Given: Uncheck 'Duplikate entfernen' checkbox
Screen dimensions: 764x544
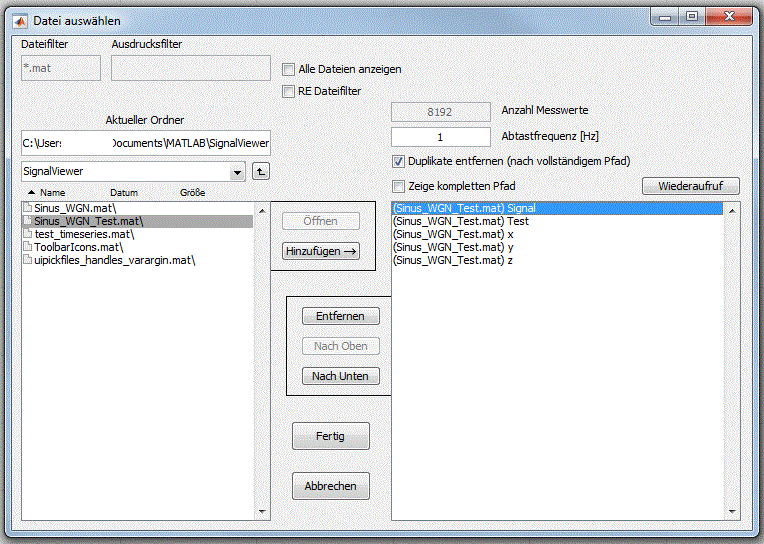Looking at the screenshot, I should click(399, 161).
